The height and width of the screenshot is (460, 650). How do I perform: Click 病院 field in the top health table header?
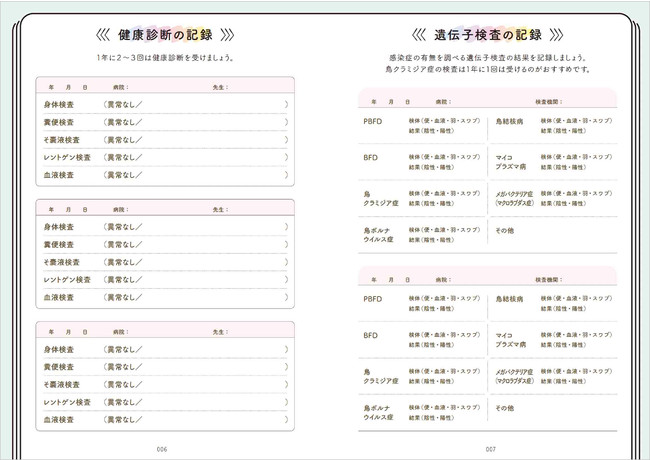coord(123,85)
